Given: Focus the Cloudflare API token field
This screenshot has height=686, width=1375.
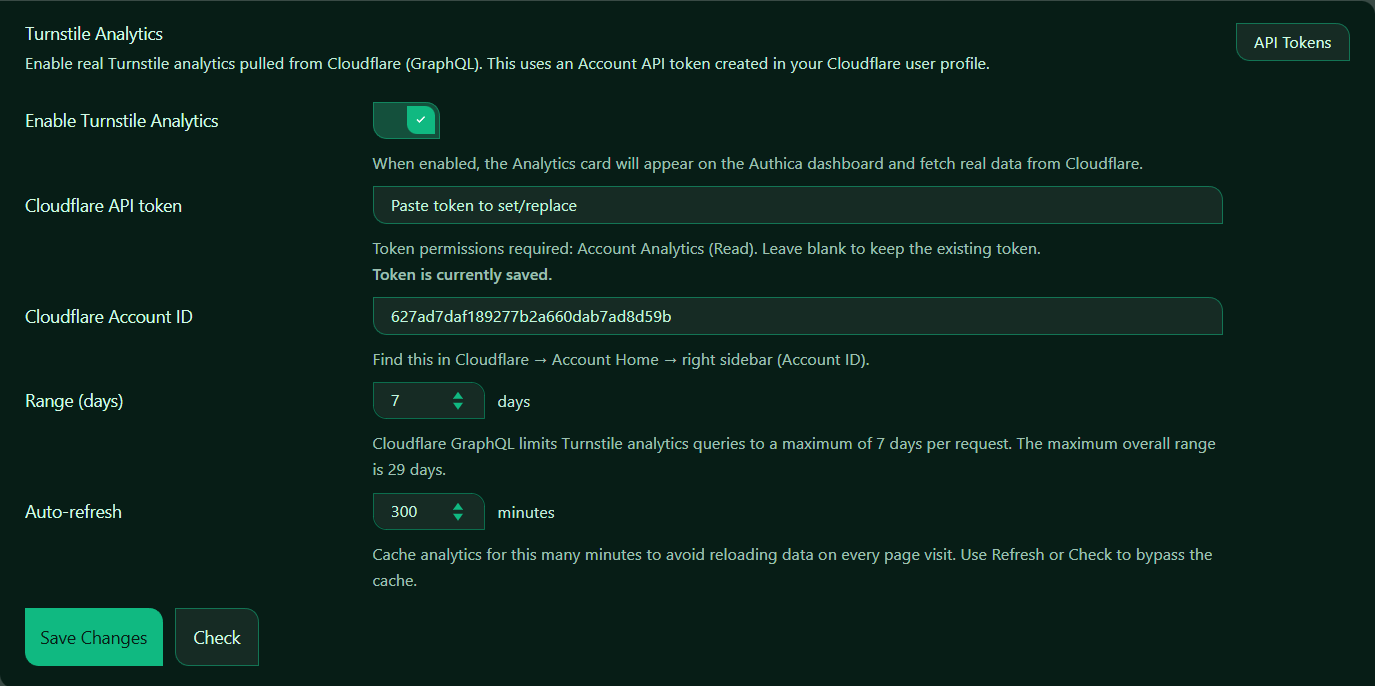Looking at the screenshot, I should 797,205.
